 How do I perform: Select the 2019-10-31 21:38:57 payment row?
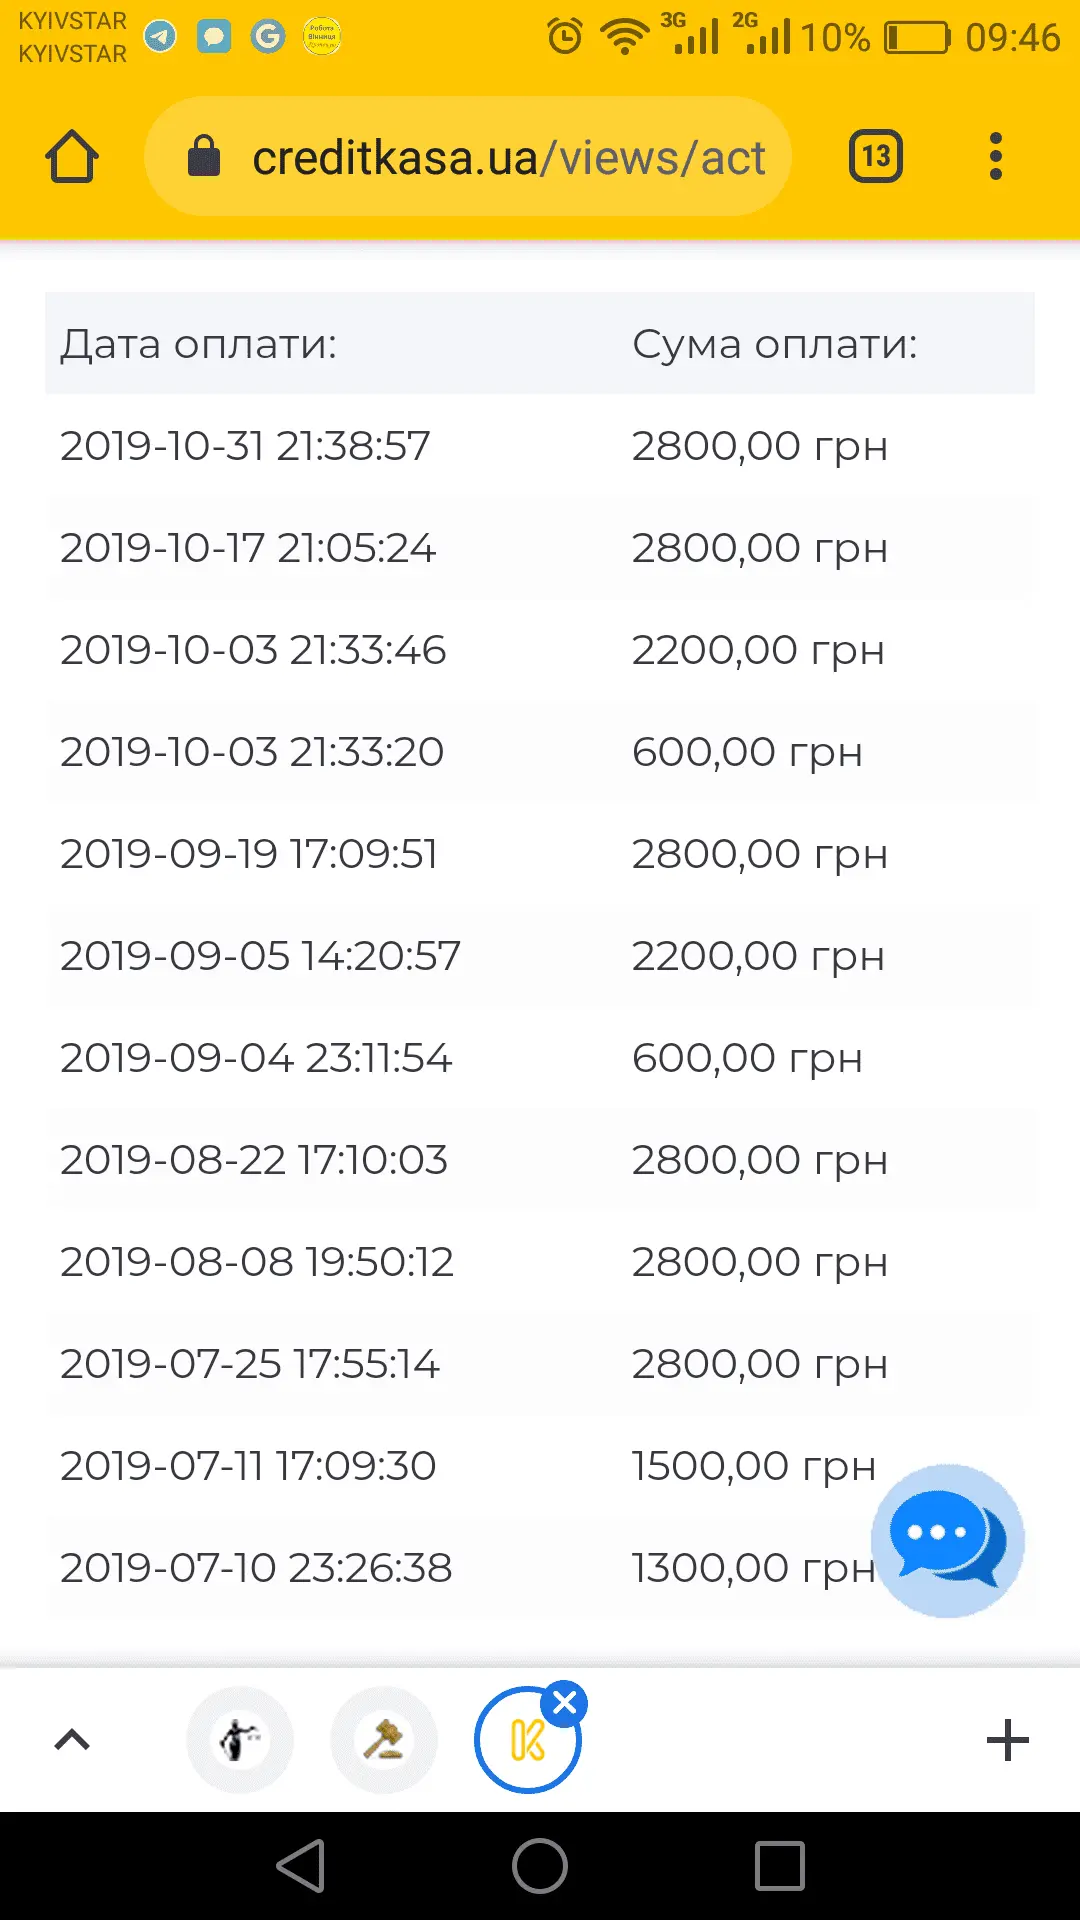pos(245,446)
